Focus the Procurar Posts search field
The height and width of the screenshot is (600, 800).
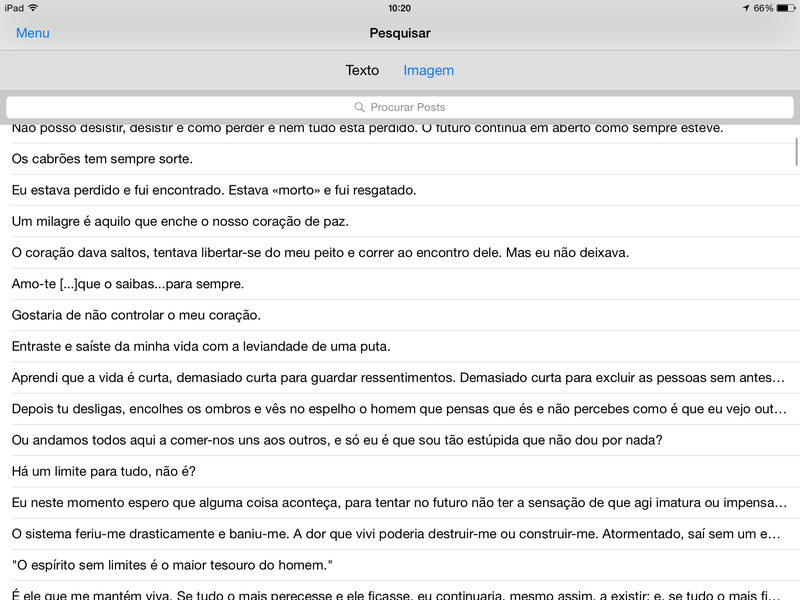(x=400, y=107)
